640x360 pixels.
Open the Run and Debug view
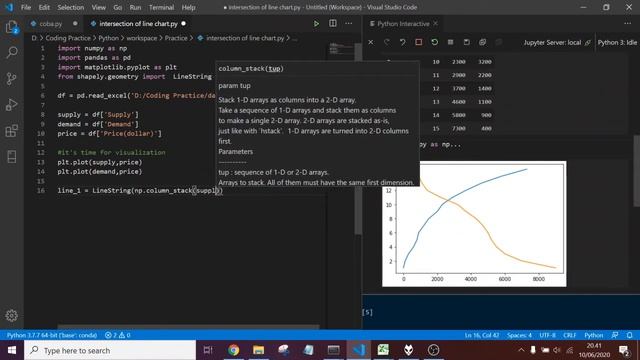tap(11, 105)
